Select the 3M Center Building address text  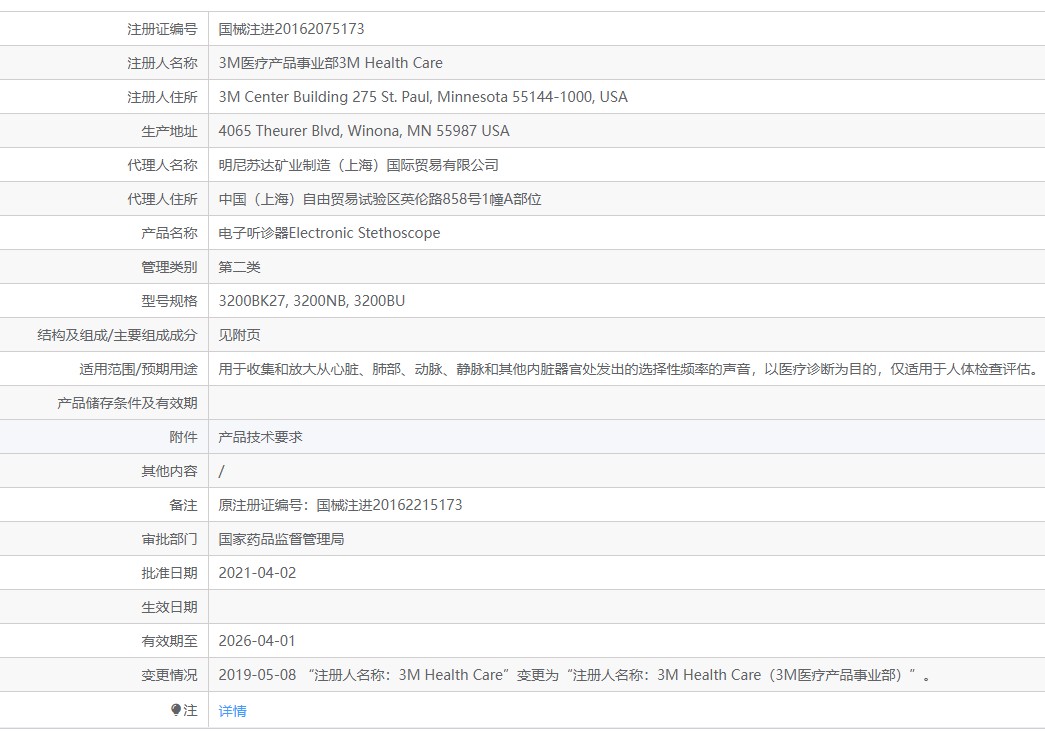423,97
